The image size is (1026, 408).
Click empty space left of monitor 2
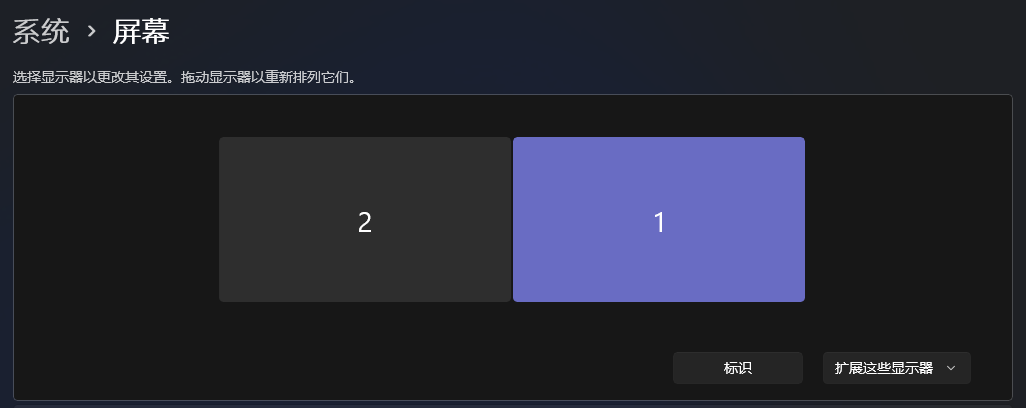116,219
